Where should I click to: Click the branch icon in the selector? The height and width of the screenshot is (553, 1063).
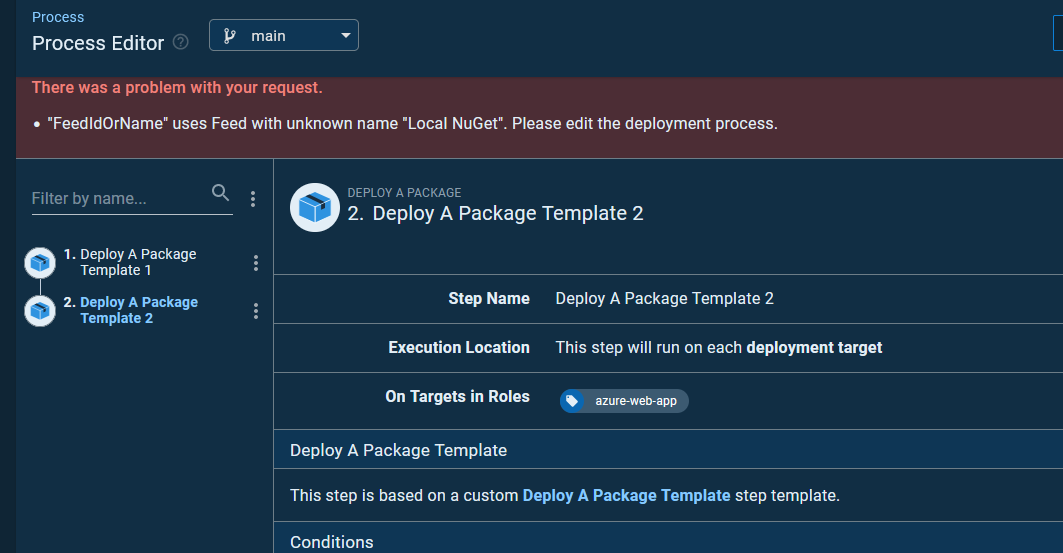pyautogui.click(x=230, y=36)
